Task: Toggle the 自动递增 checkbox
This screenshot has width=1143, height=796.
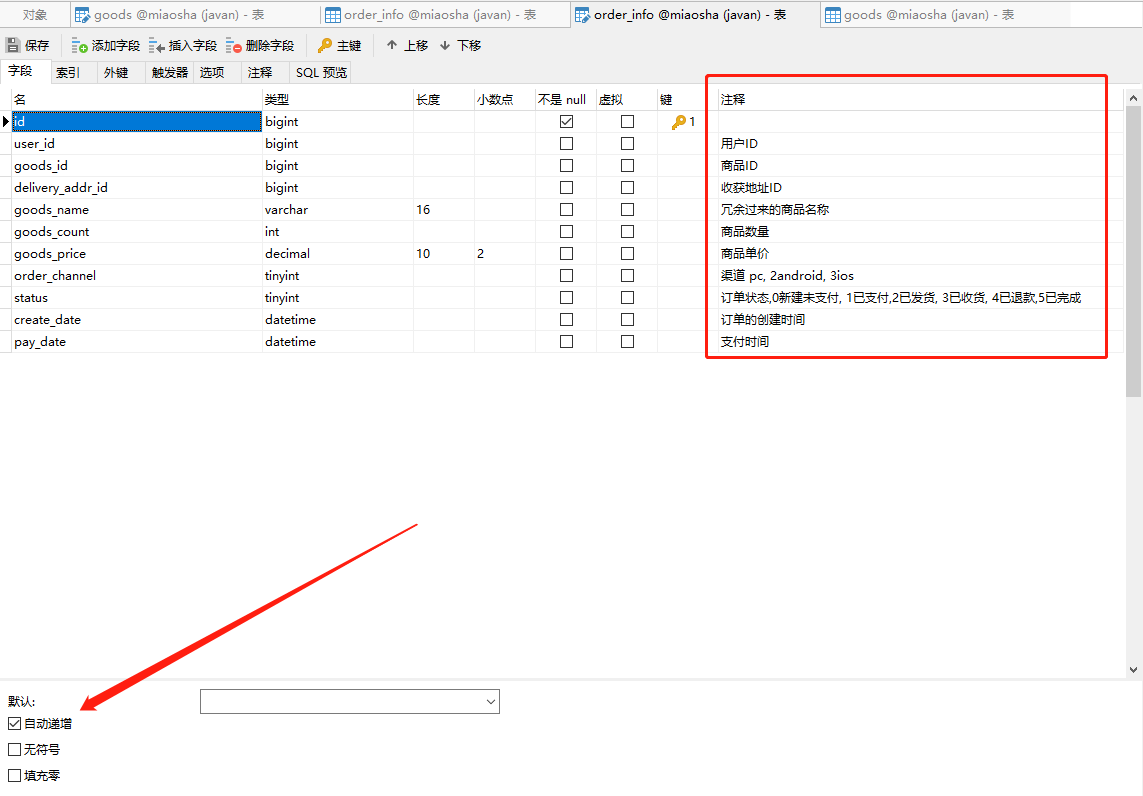Action: point(15,724)
